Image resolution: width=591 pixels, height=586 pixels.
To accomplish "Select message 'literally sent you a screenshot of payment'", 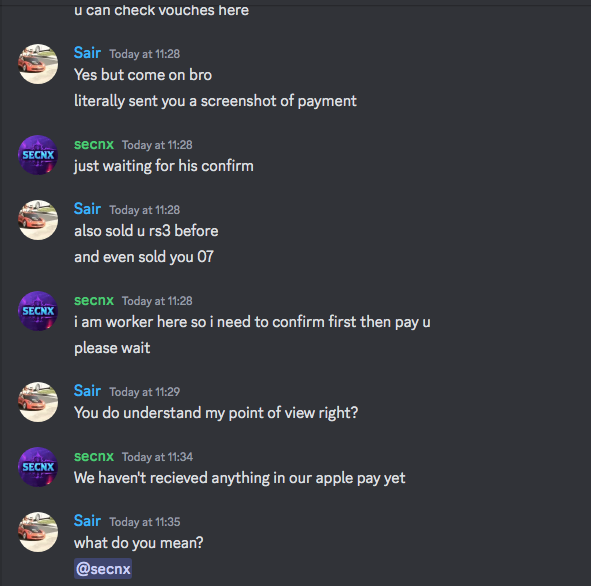I will (215, 101).
